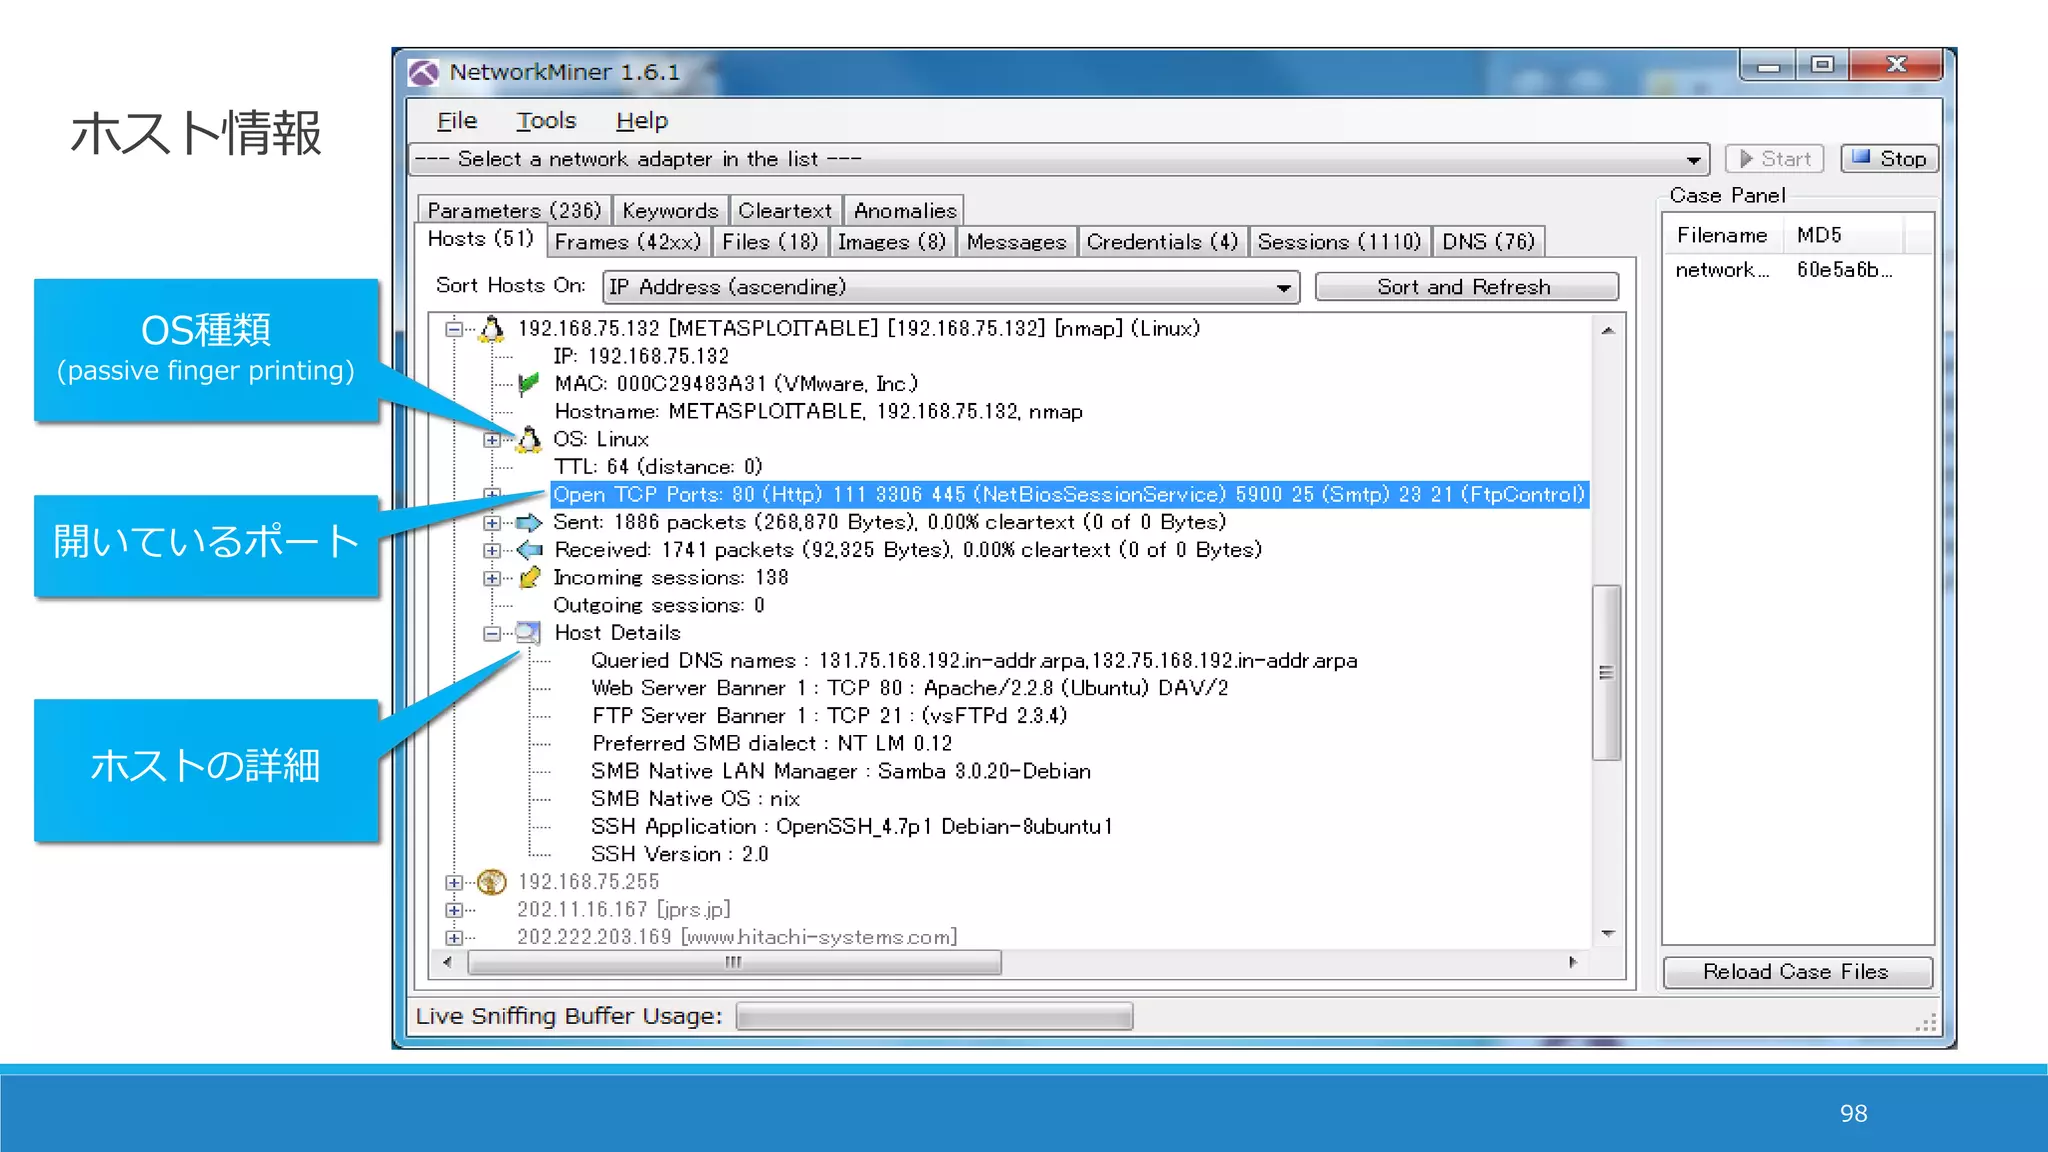Viewport: 2048px width, 1152px height.
Task: Click the green network card icon beside MAC
Action: coord(529,384)
